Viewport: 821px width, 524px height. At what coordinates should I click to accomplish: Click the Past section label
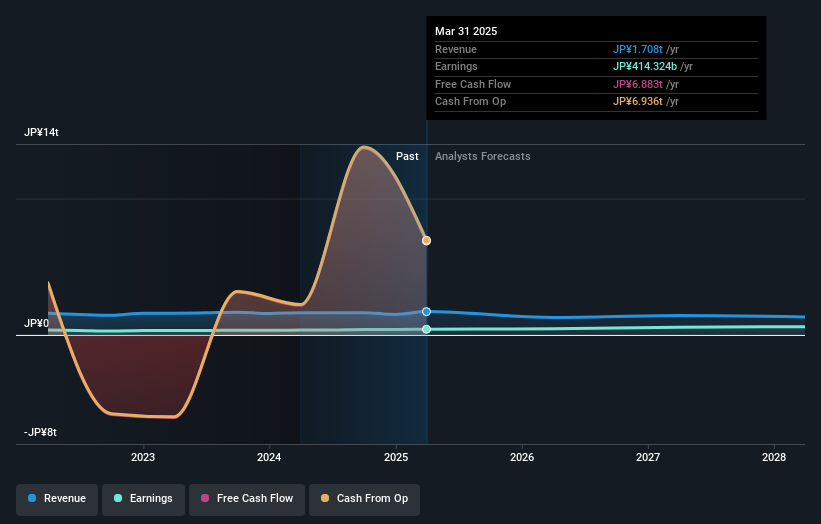[x=407, y=157]
